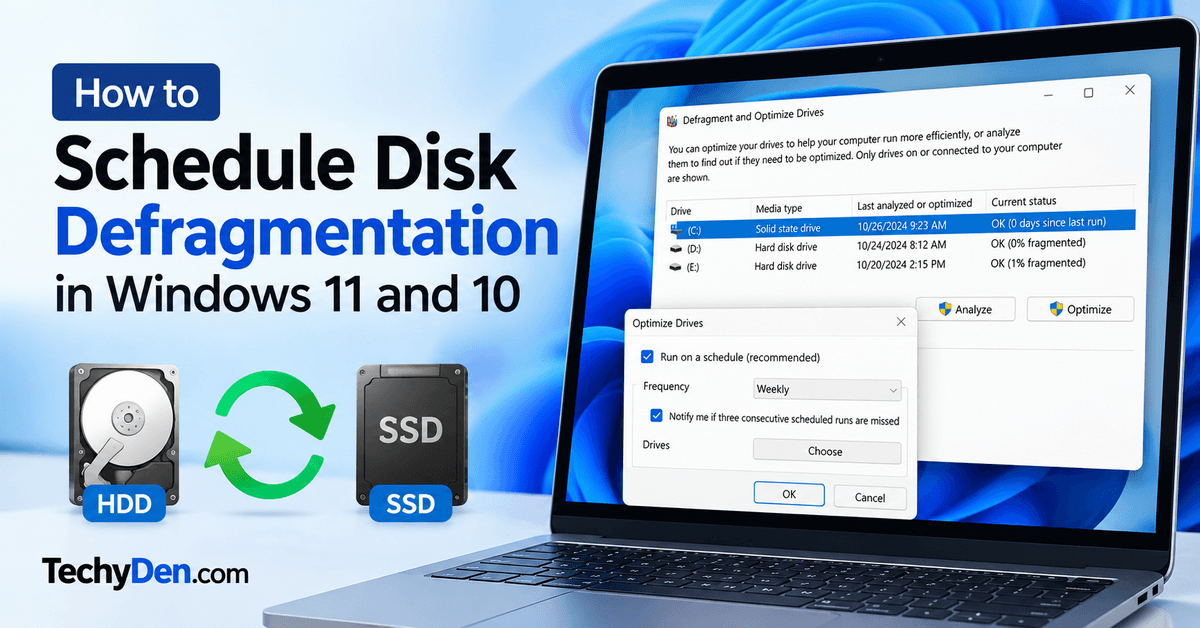Click the shield icon on Optimize button
Viewport: 1200px width, 628px height.
click(1056, 309)
